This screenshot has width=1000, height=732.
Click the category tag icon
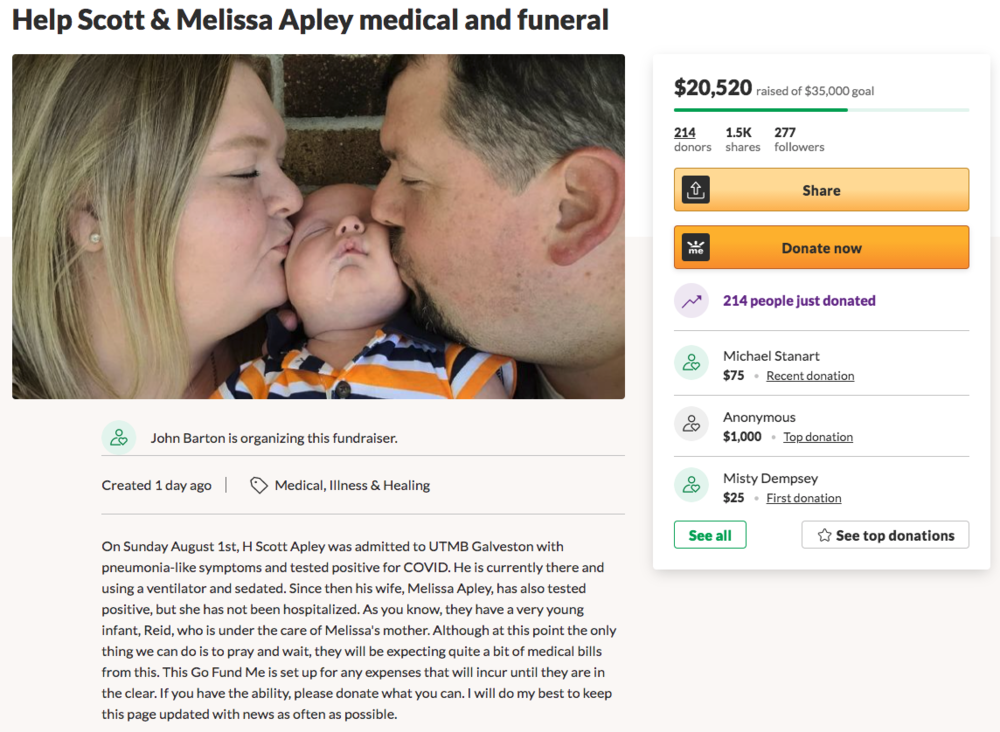point(259,485)
